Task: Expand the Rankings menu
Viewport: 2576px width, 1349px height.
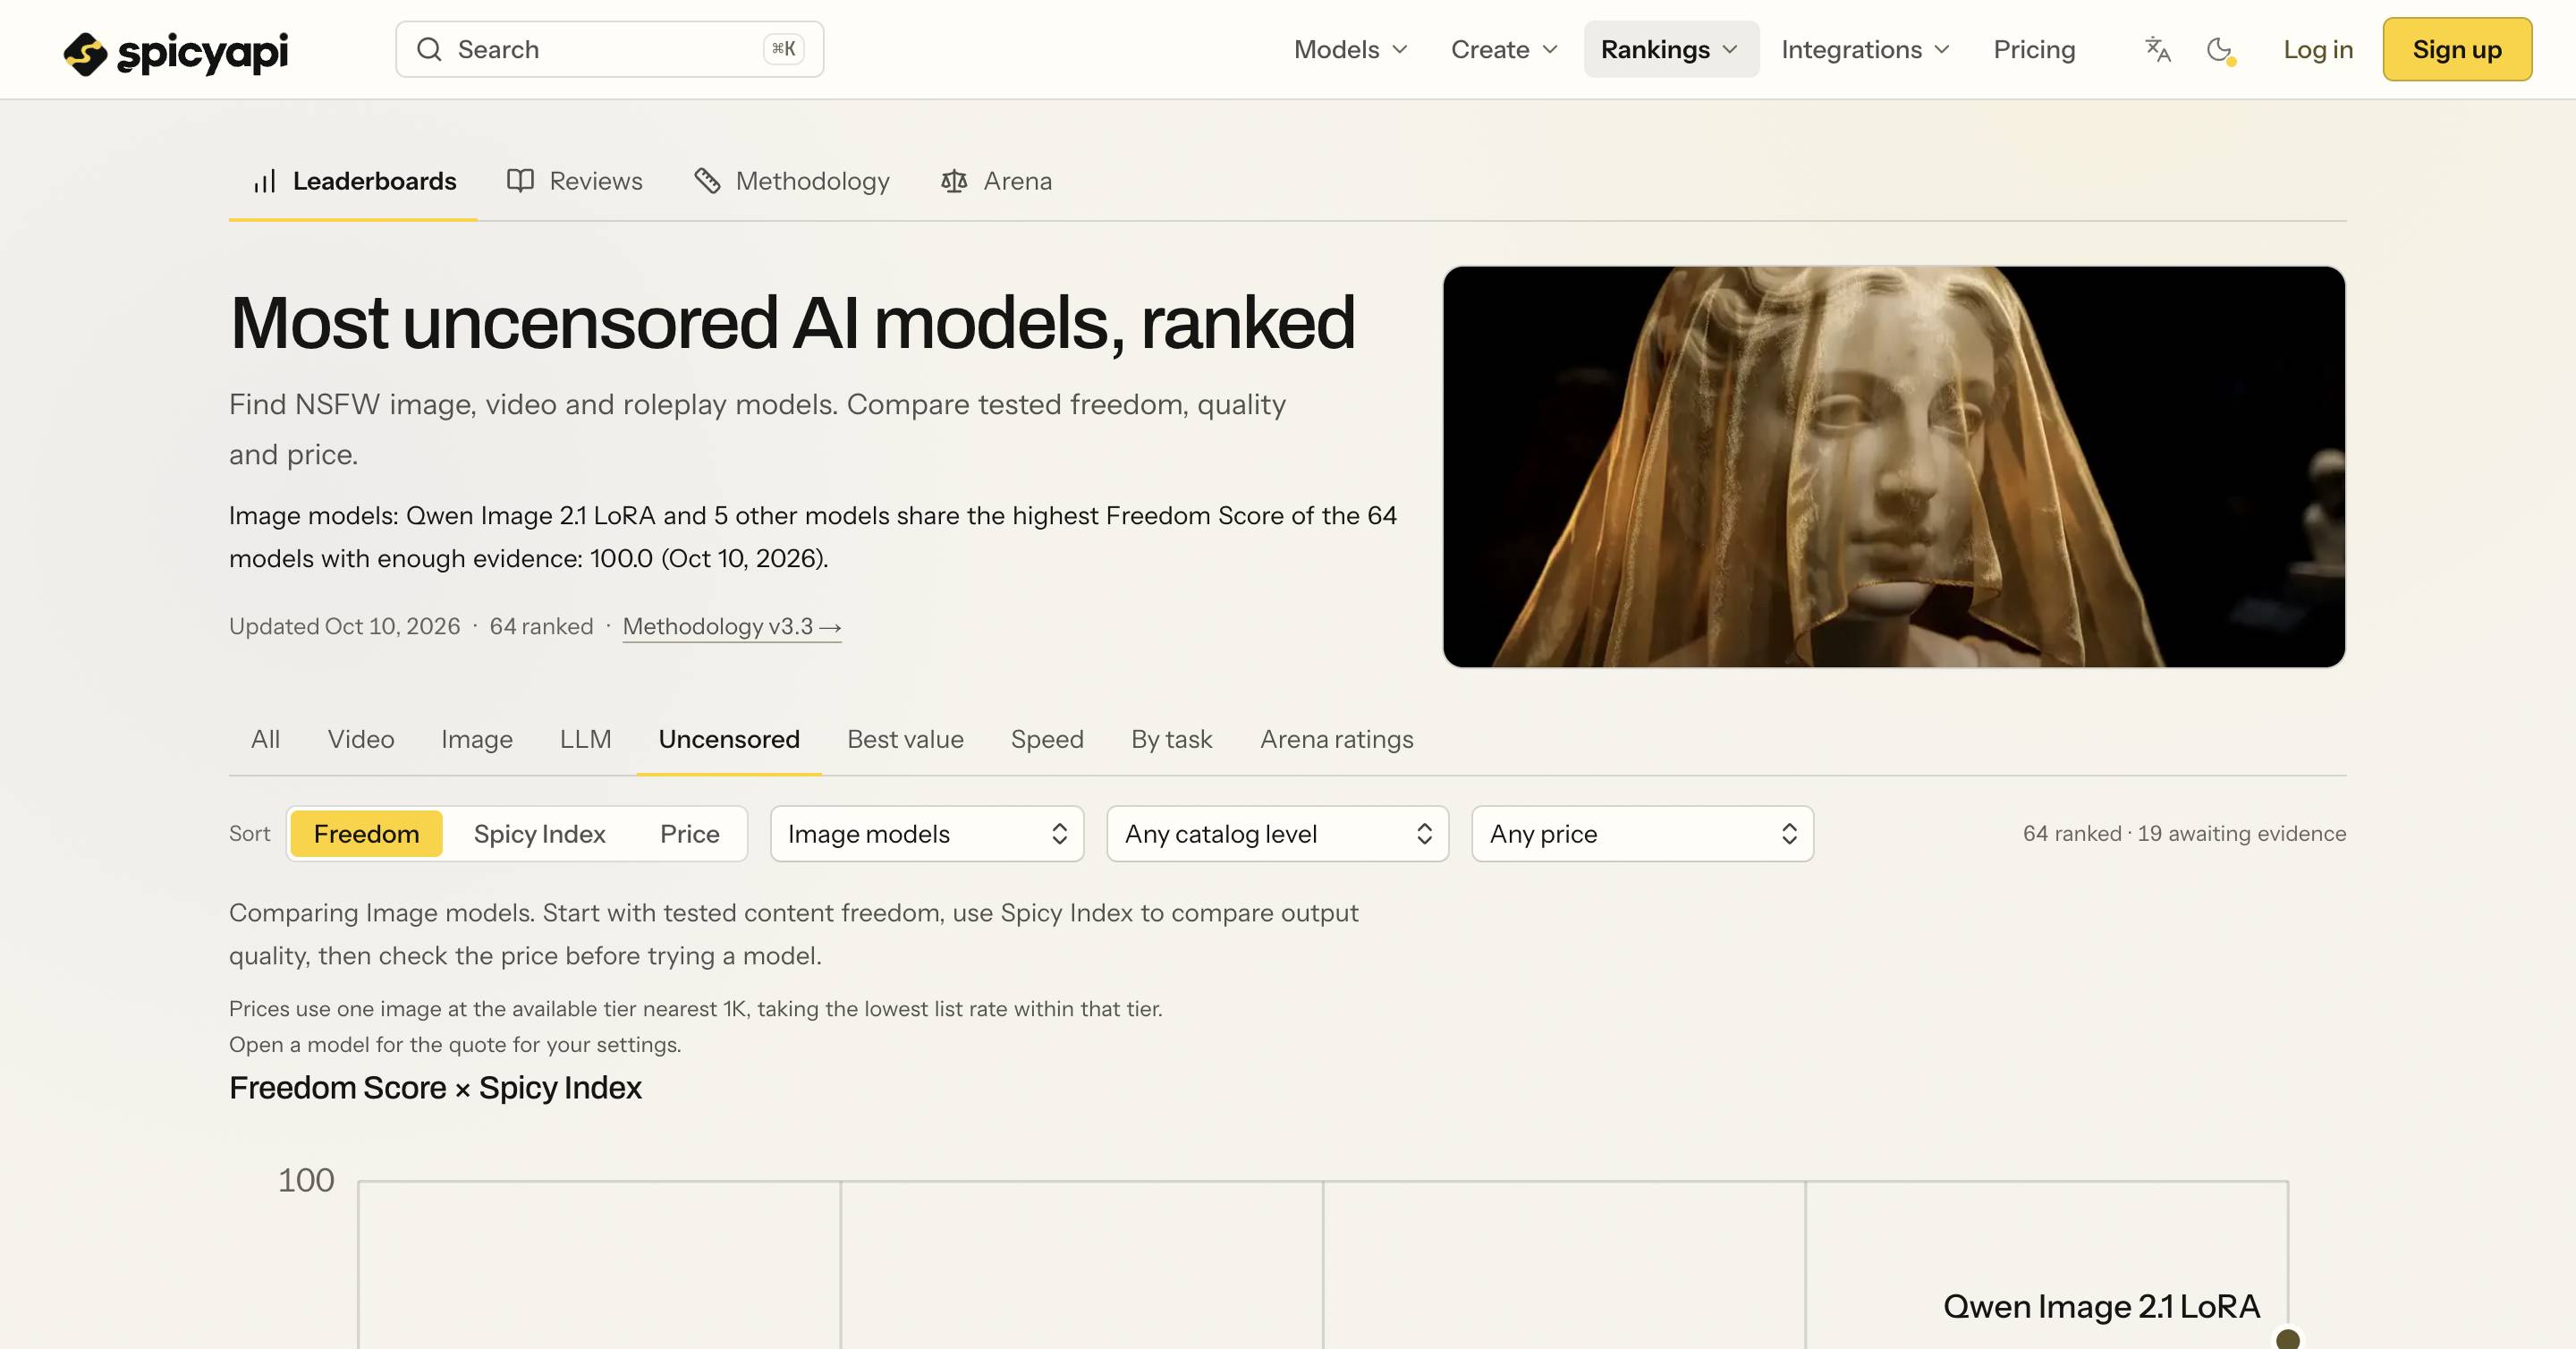Action: click(1670, 49)
